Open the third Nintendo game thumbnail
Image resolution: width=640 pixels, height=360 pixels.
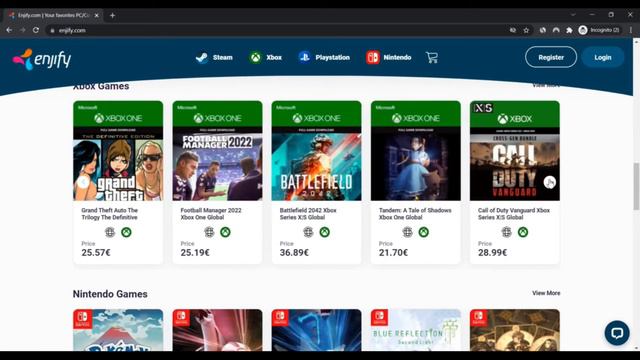(316, 330)
